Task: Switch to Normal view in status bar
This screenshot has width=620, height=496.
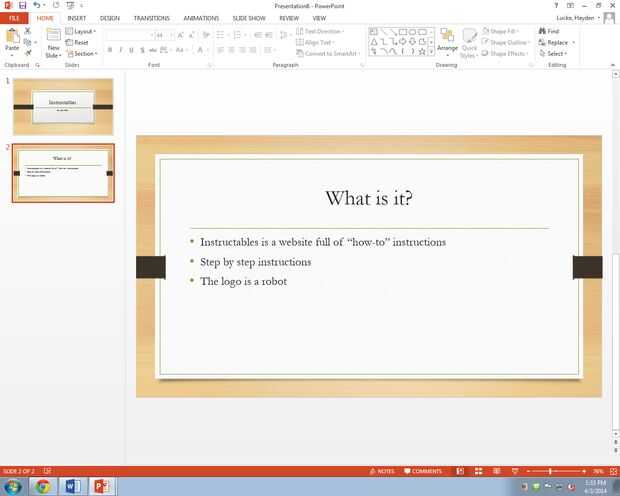Action: (460, 471)
